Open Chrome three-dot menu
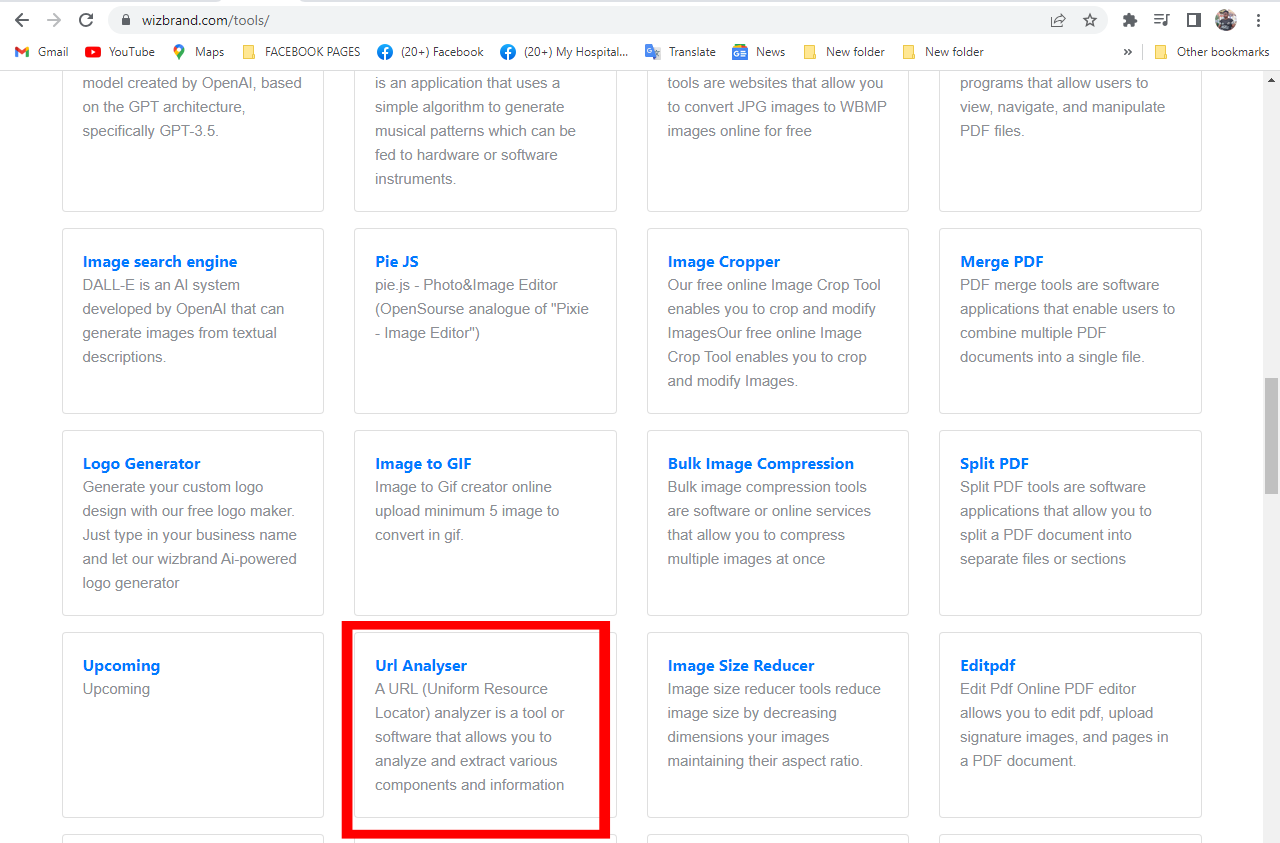This screenshot has height=843, width=1280. (x=1258, y=20)
